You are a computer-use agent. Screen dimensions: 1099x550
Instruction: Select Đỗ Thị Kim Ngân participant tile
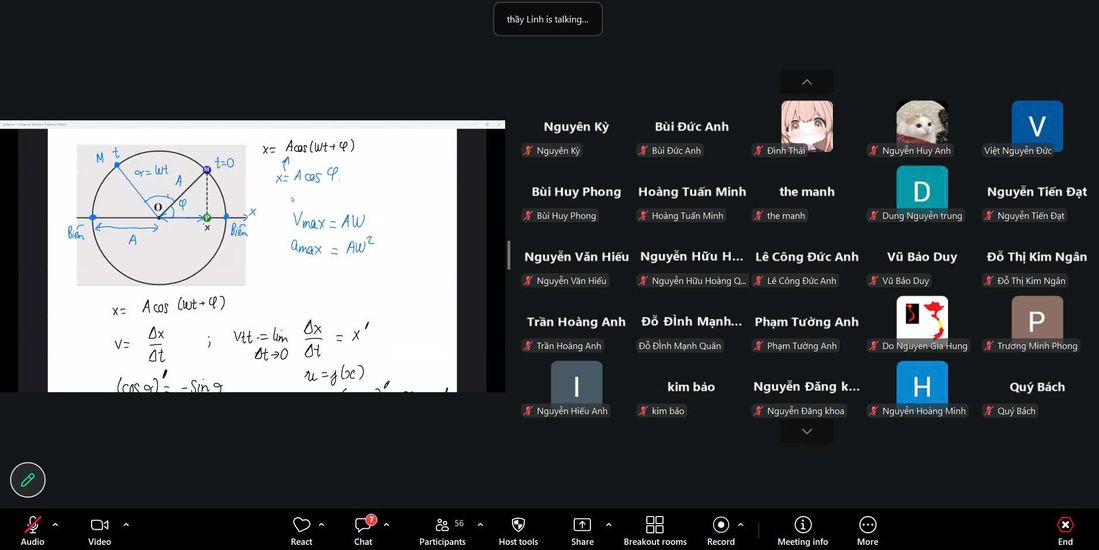coord(1037,258)
